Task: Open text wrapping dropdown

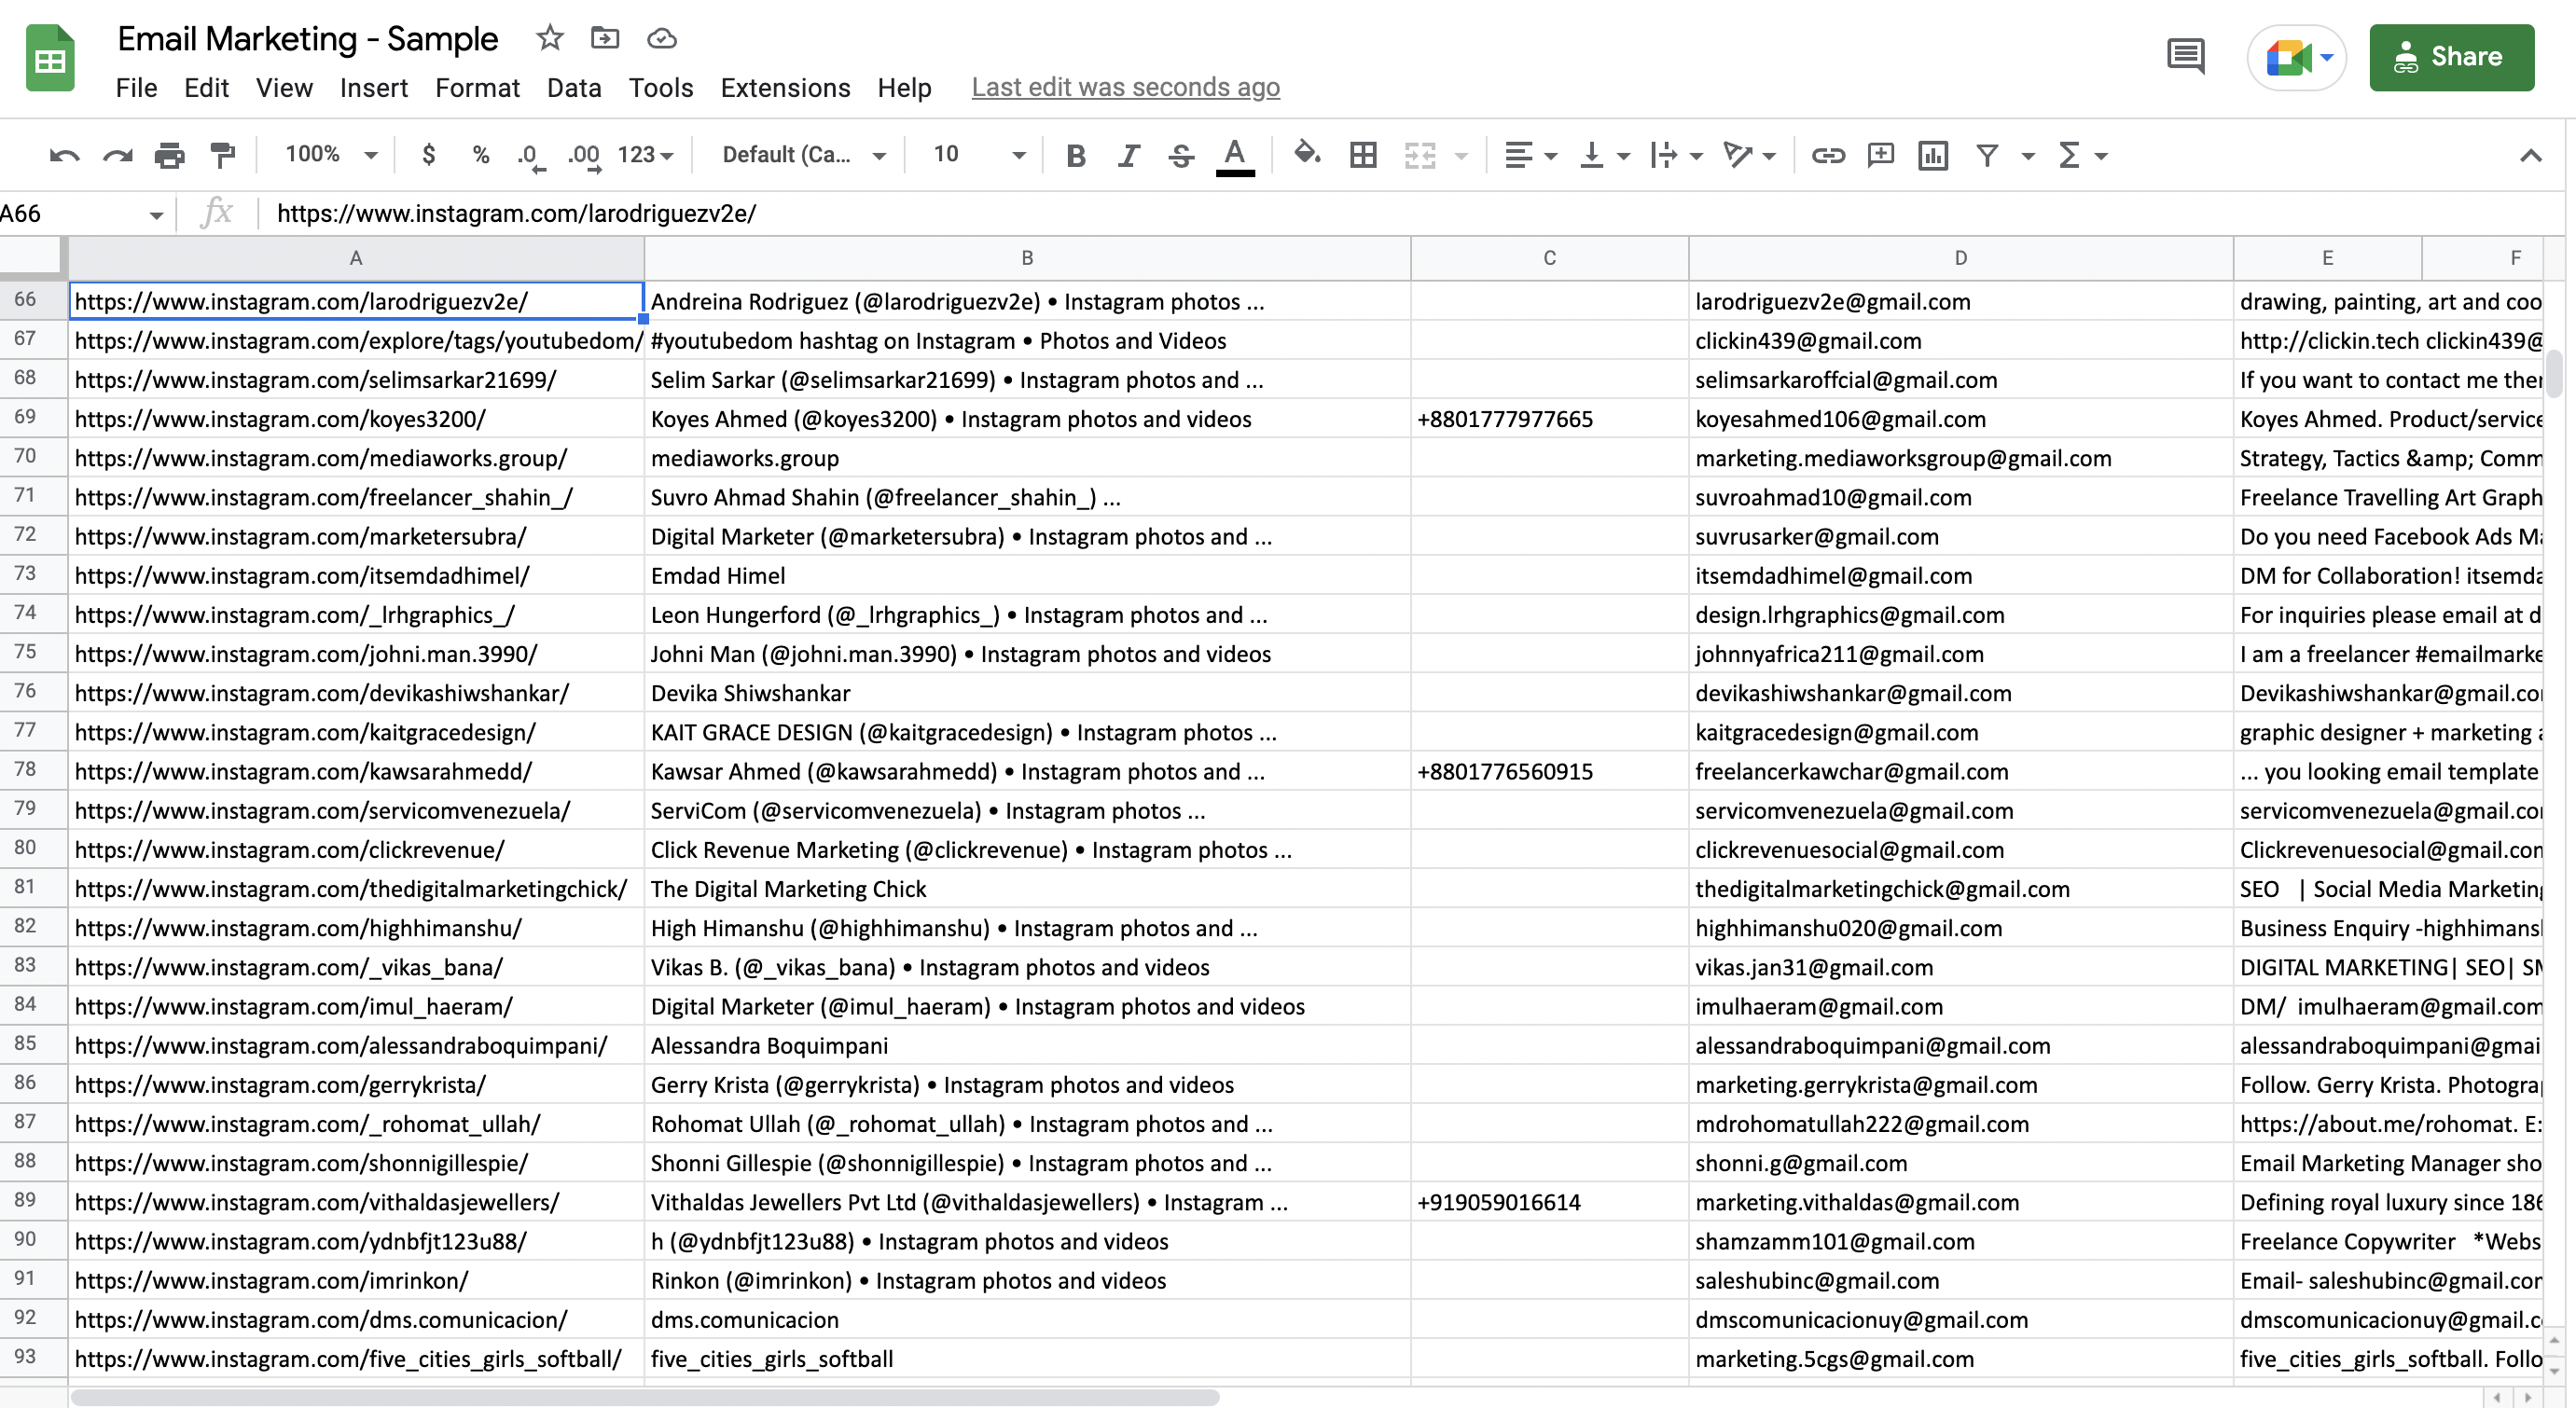Action: coord(1676,155)
